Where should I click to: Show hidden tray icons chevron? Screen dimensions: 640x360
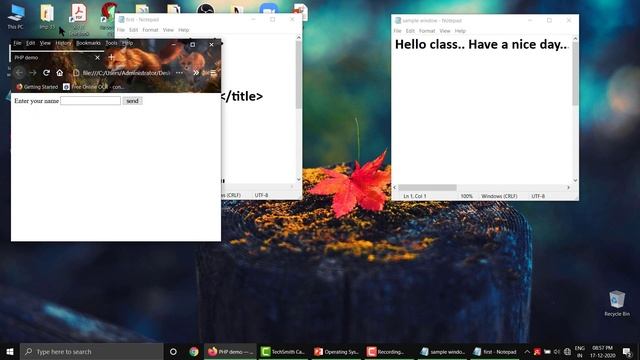527,352
